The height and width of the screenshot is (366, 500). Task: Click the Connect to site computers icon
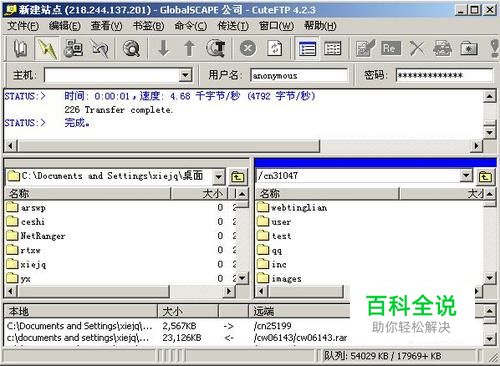coord(73,48)
